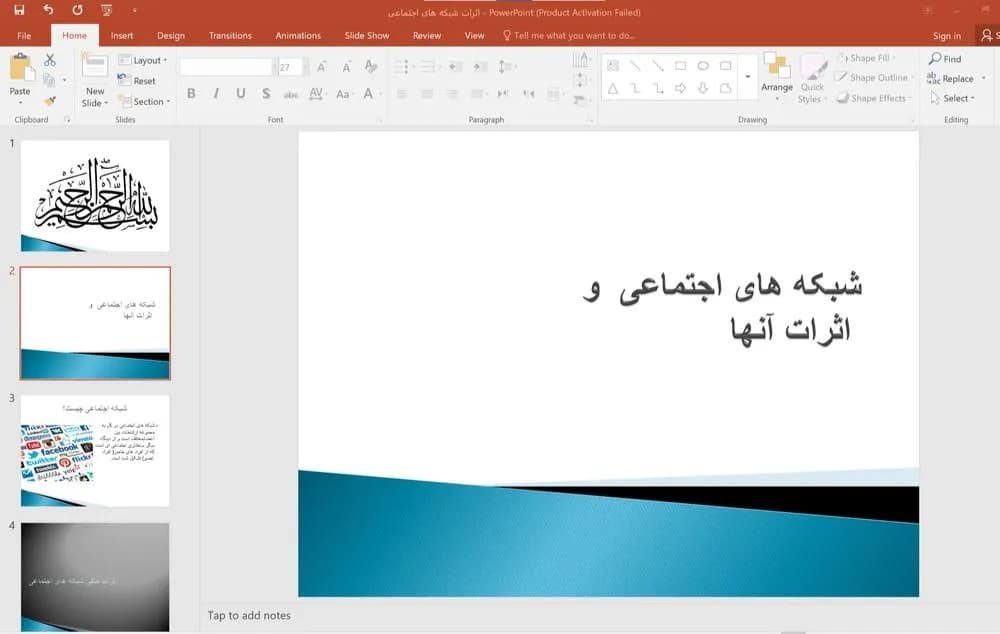Click the Decrease Font Size icon

pyautogui.click(x=346, y=67)
